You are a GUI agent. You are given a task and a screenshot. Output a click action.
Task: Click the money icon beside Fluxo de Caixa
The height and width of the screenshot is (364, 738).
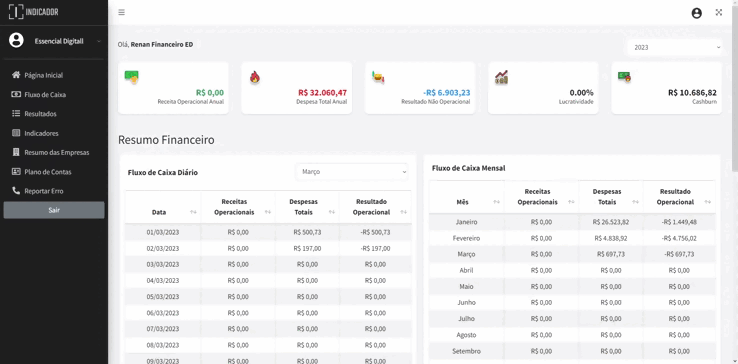16,94
